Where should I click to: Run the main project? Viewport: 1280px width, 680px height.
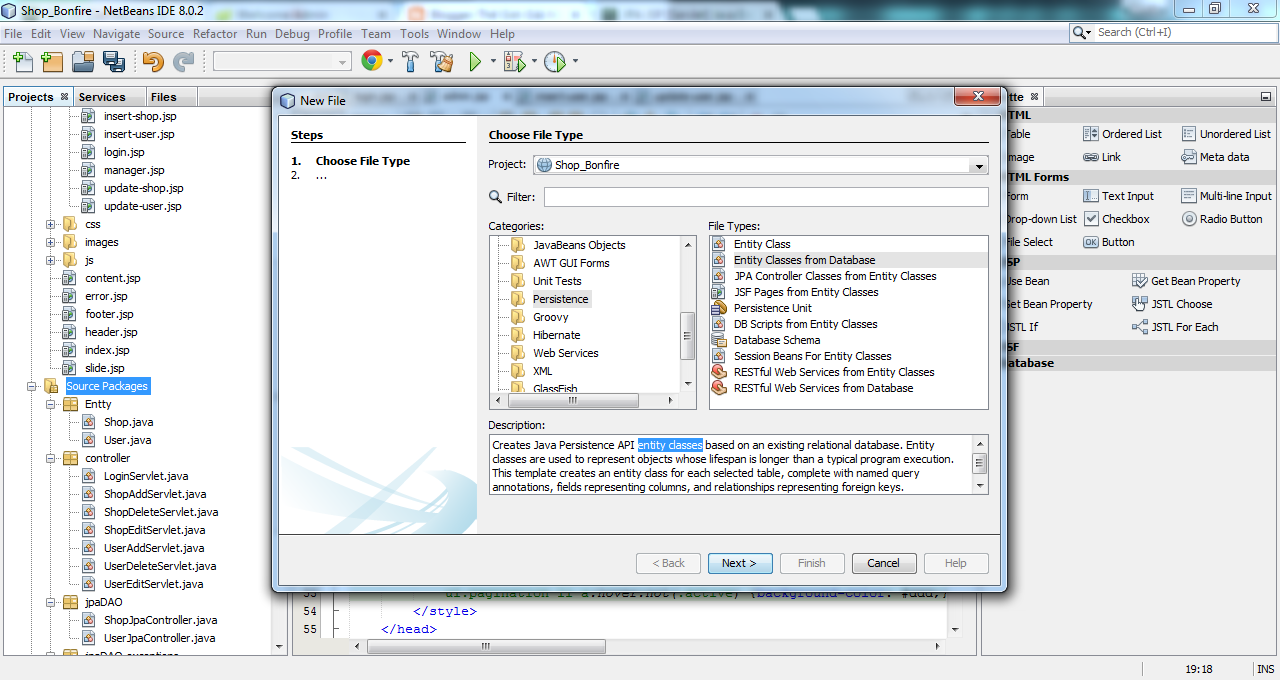(472, 61)
